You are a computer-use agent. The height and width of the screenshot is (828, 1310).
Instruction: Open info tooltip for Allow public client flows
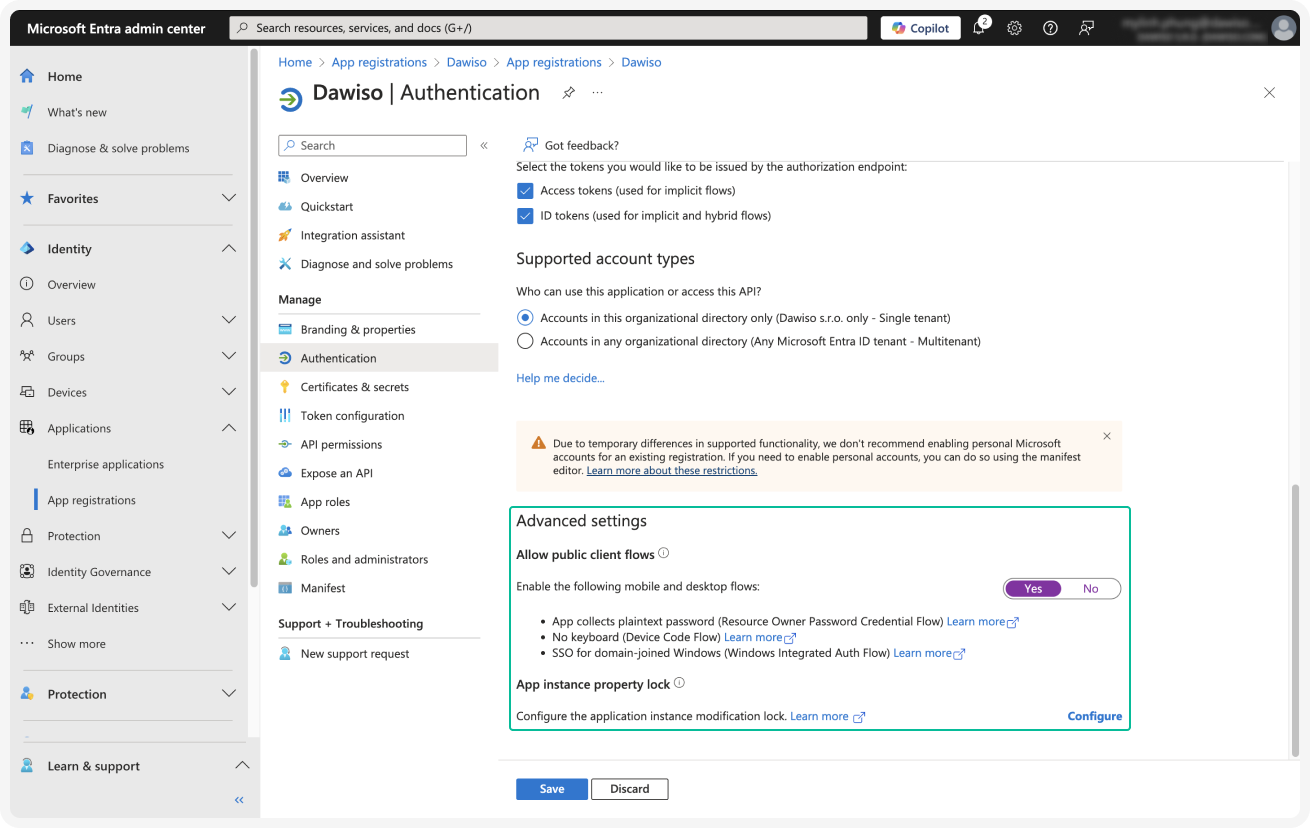tap(663, 553)
